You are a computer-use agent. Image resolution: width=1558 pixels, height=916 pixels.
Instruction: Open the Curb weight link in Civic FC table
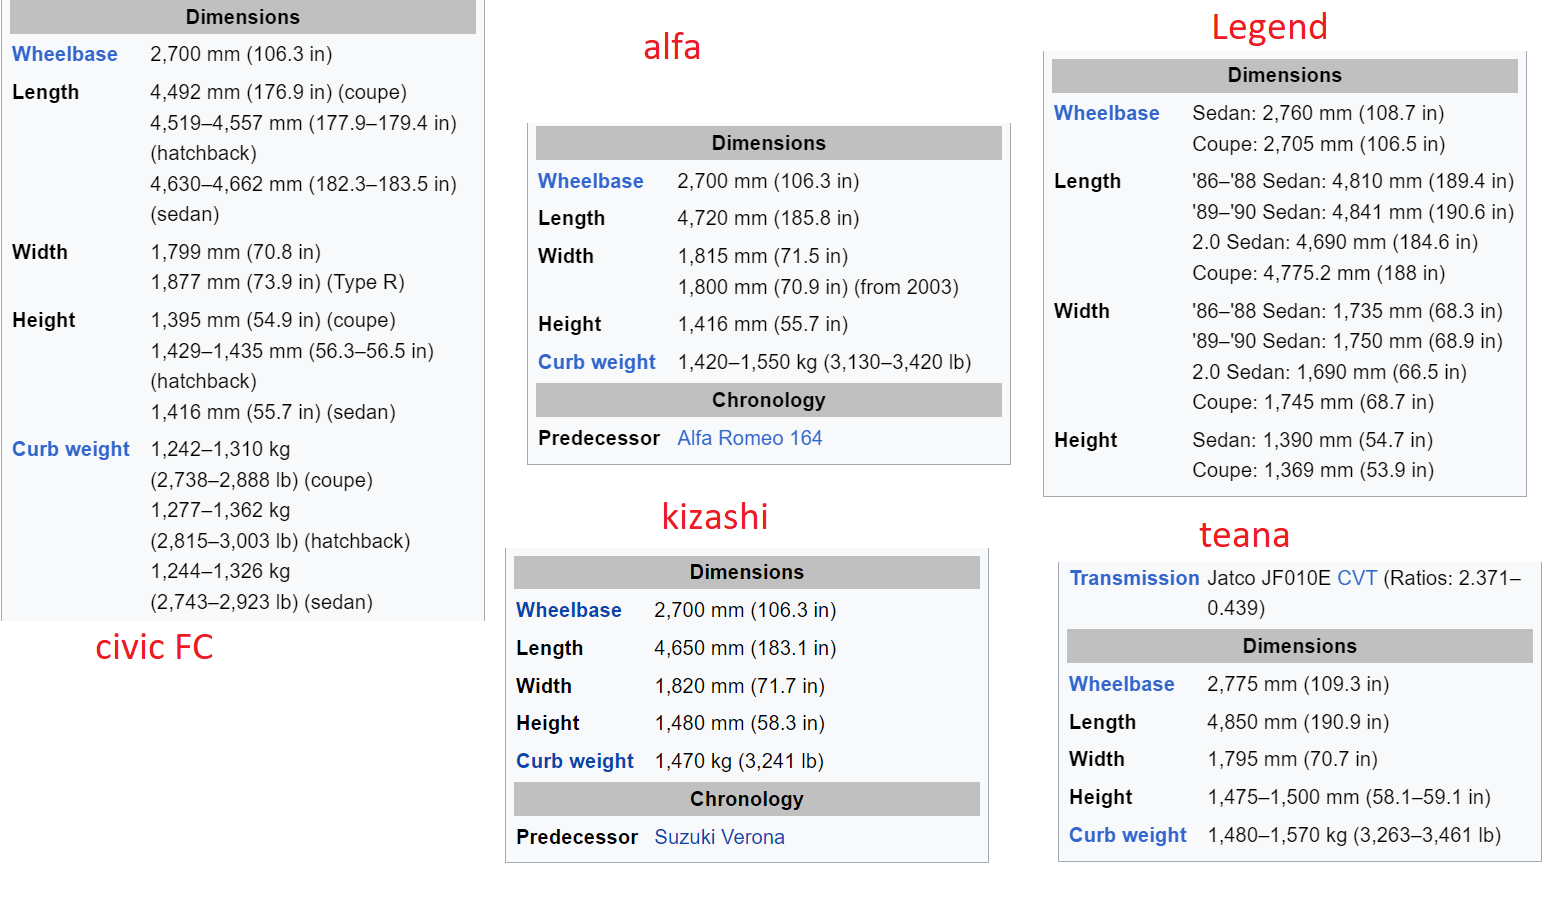coord(71,449)
